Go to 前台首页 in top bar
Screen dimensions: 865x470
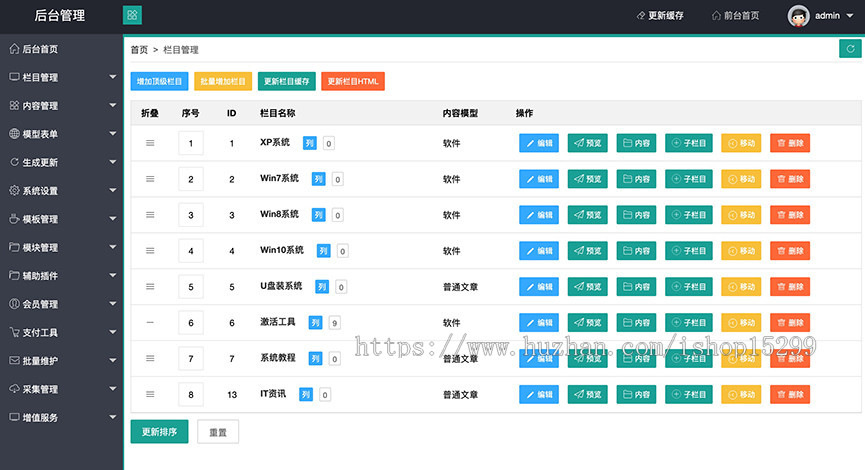coord(735,15)
